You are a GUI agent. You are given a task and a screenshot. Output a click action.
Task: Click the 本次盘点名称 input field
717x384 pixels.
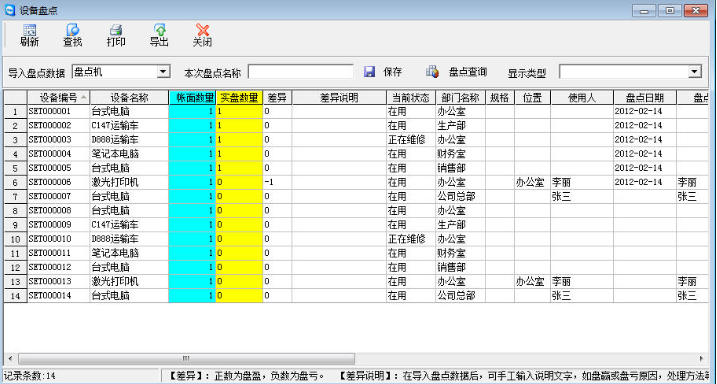301,71
